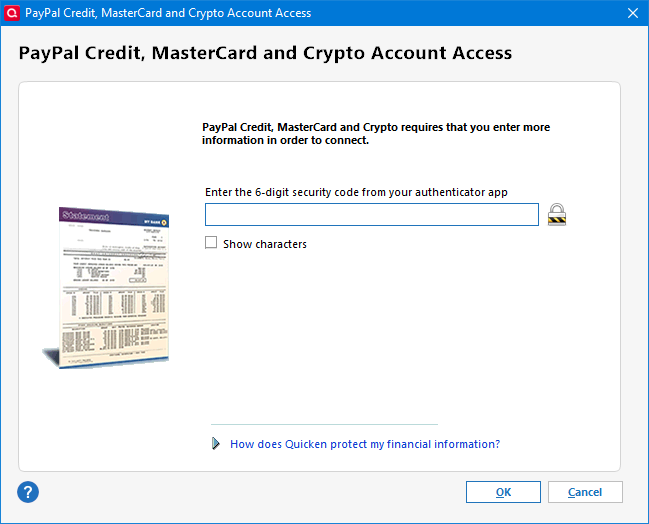Click the large Account Access dialog heading
The height and width of the screenshot is (524, 649).
coord(265,53)
